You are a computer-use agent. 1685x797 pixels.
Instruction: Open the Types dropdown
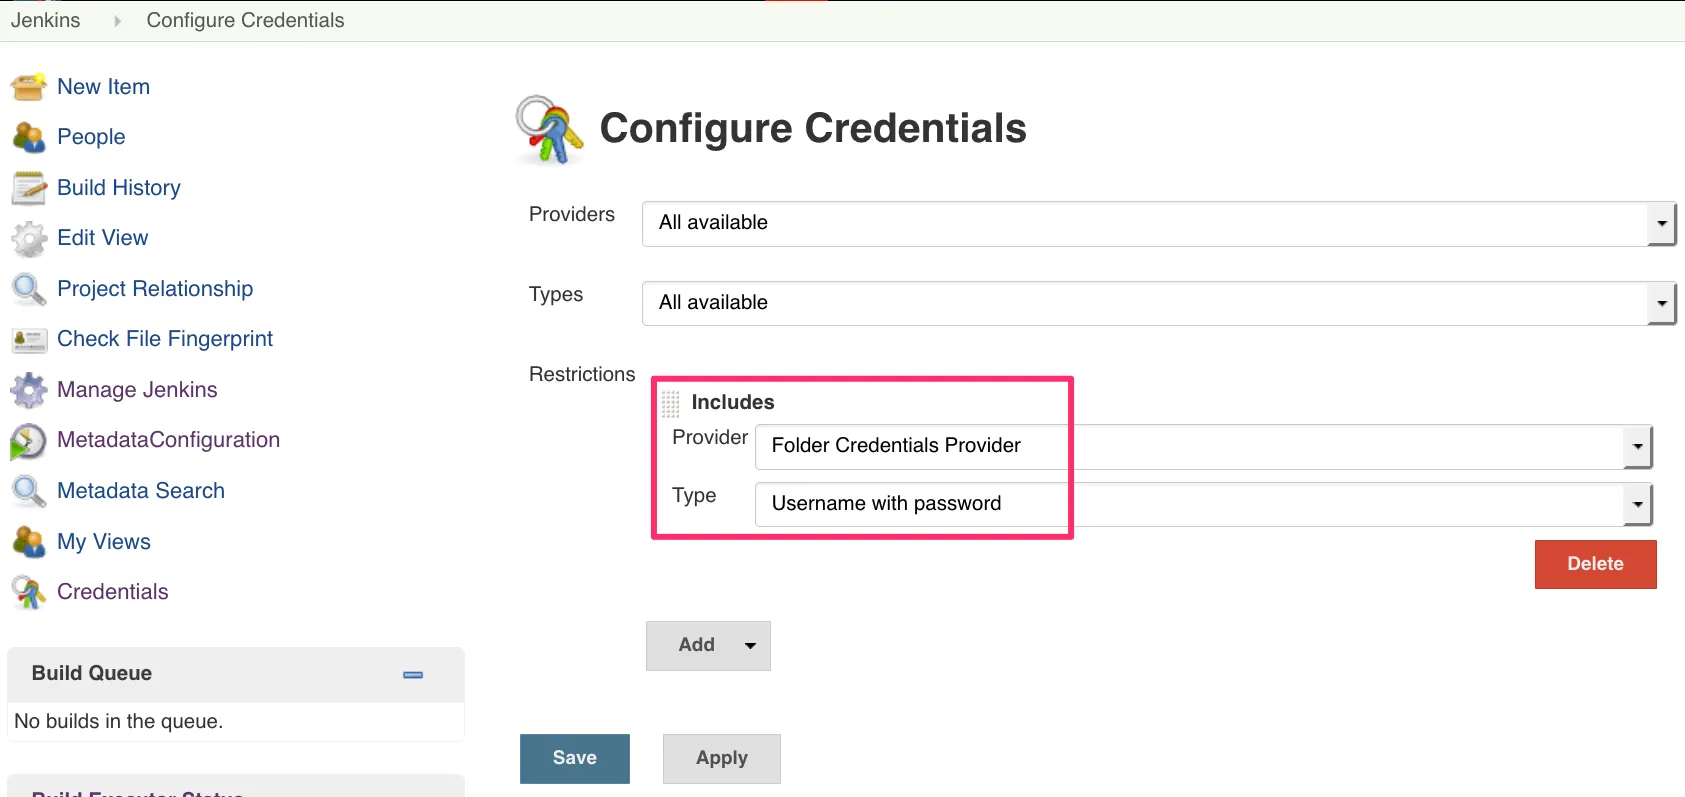click(1660, 303)
